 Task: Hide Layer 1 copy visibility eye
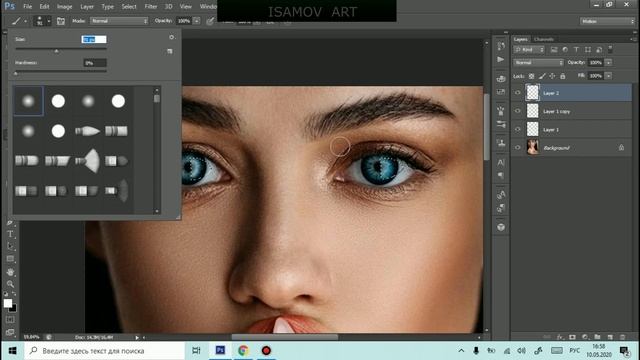(518, 111)
